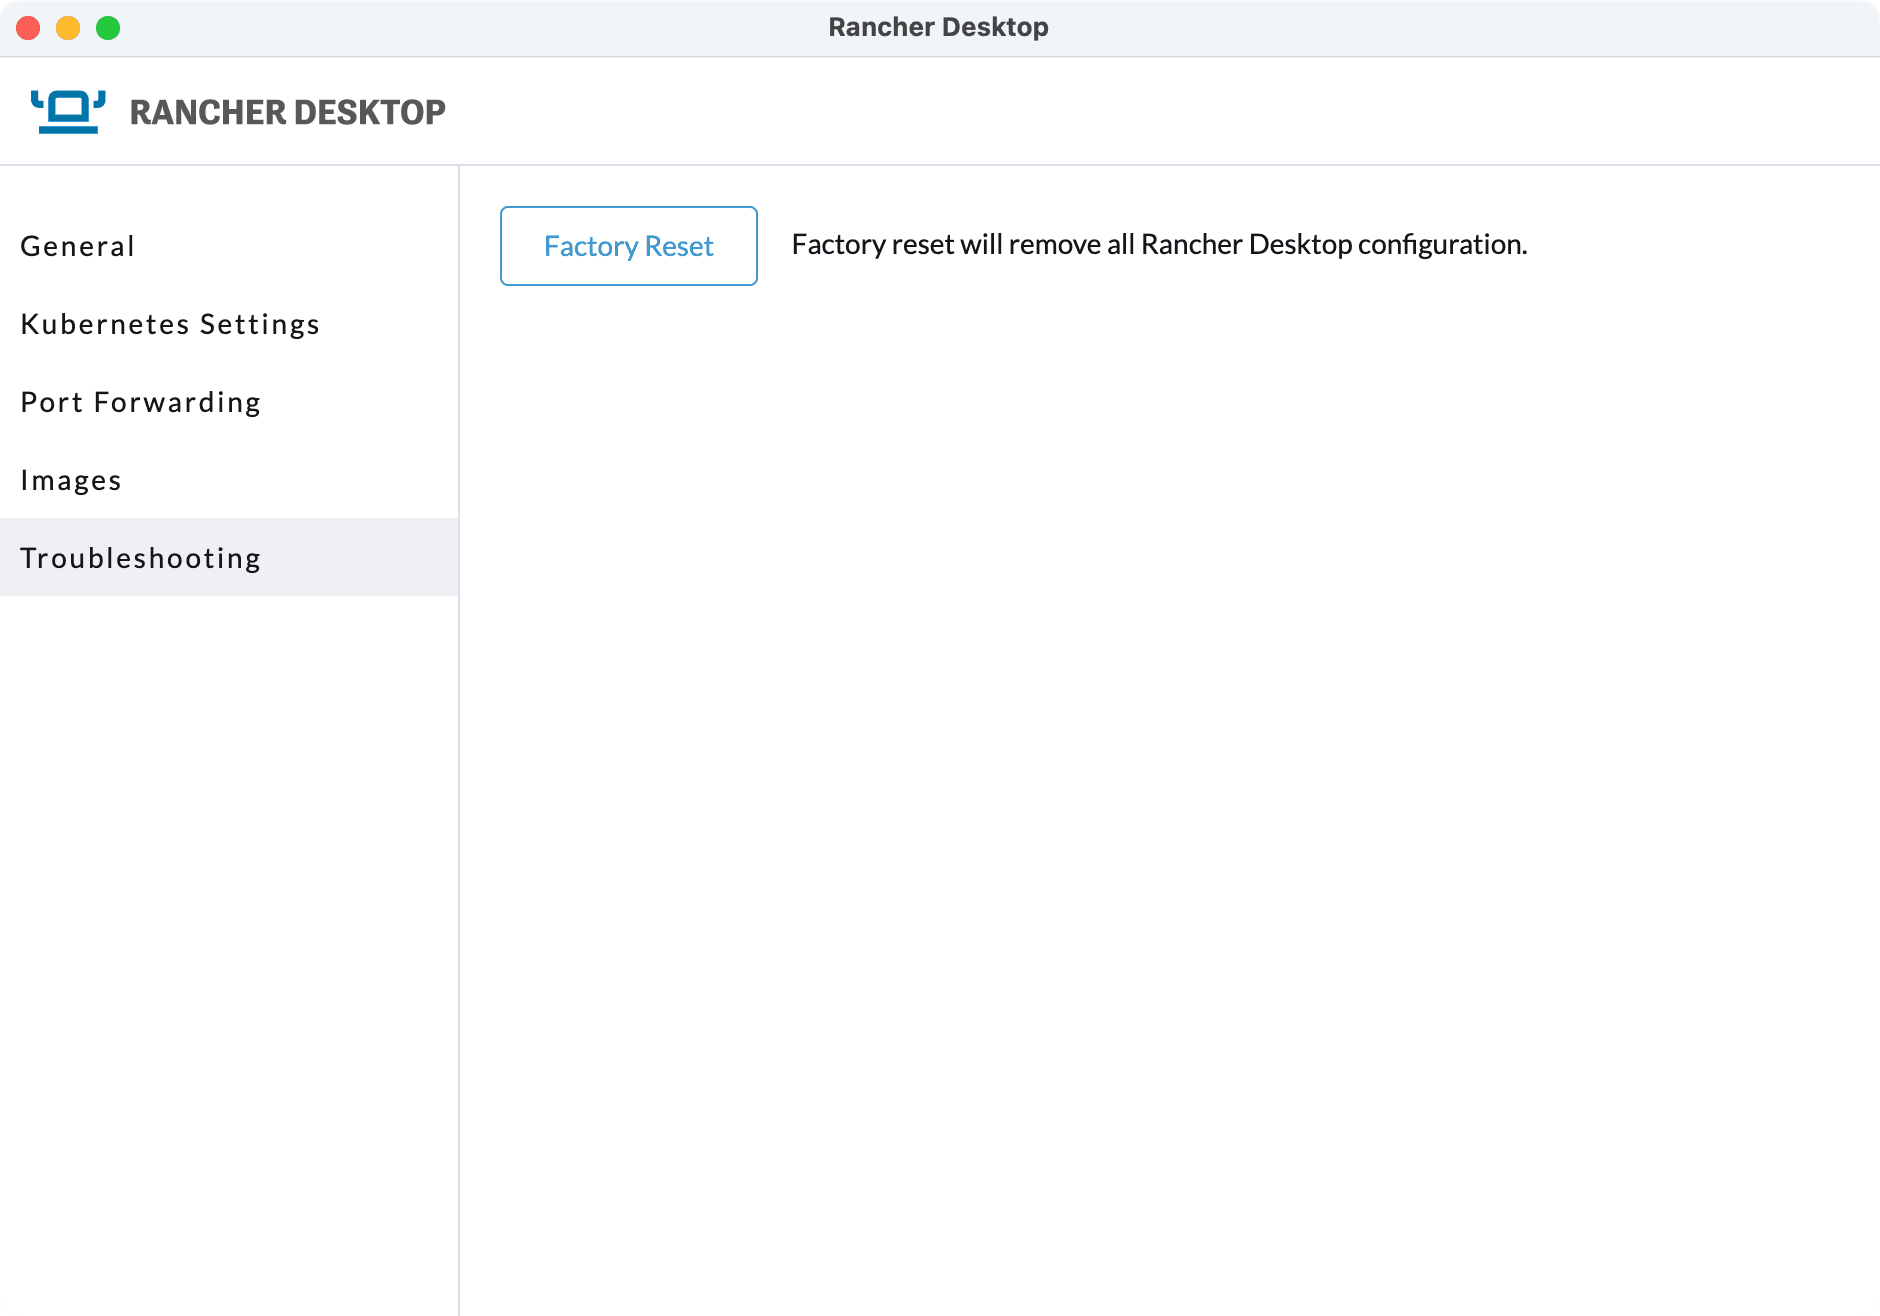Maximize the window with the green button
The width and height of the screenshot is (1880, 1316).
108,28
